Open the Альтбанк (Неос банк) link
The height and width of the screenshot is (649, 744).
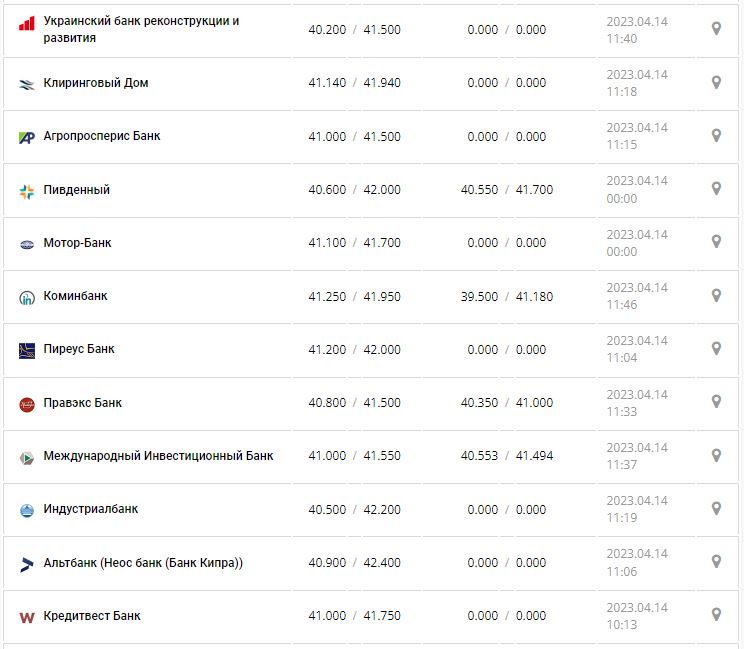(143, 563)
